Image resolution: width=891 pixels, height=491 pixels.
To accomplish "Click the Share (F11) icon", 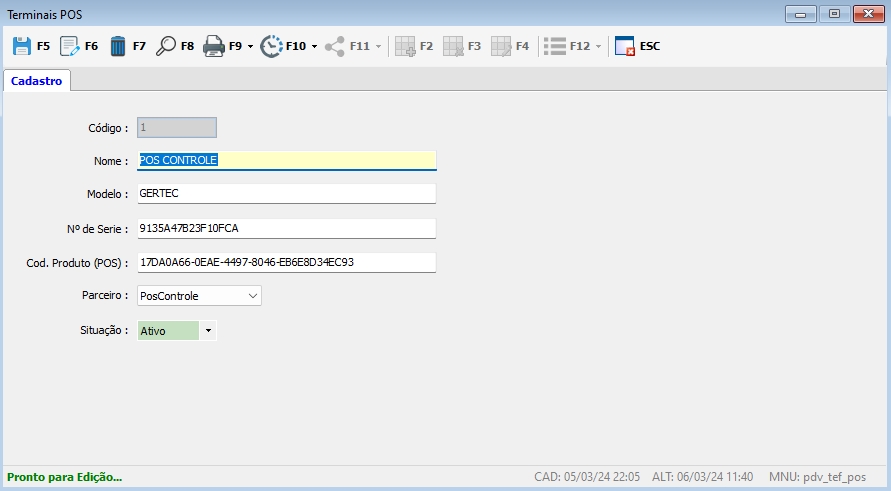I will (x=335, y=46).
